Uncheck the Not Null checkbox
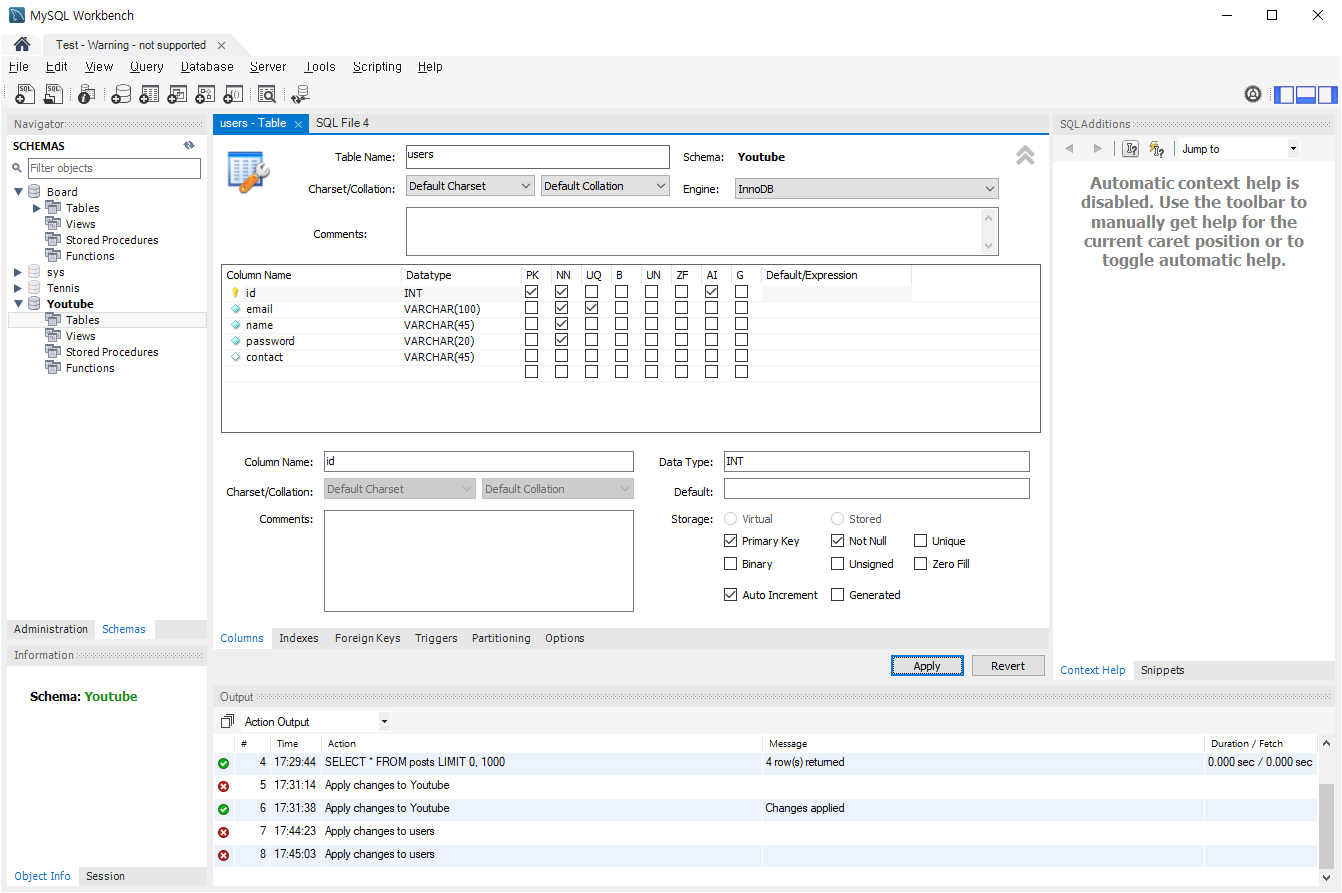Image resolution: width=1342 pixels, height=893 pixels. 838,541
